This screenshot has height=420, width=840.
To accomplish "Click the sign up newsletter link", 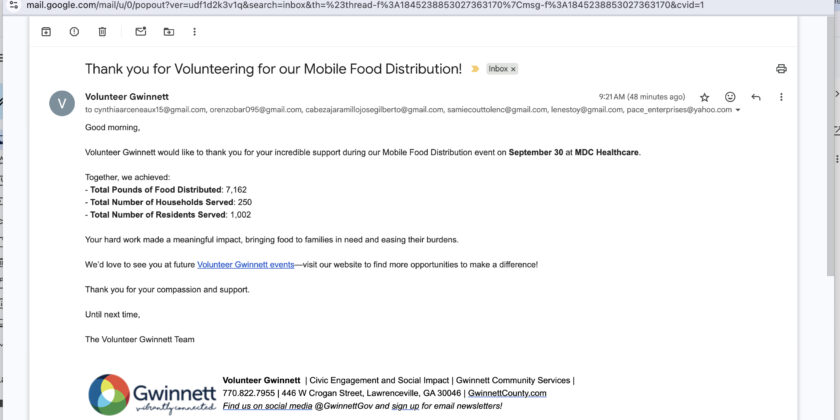I will click(x=405, y=406).
